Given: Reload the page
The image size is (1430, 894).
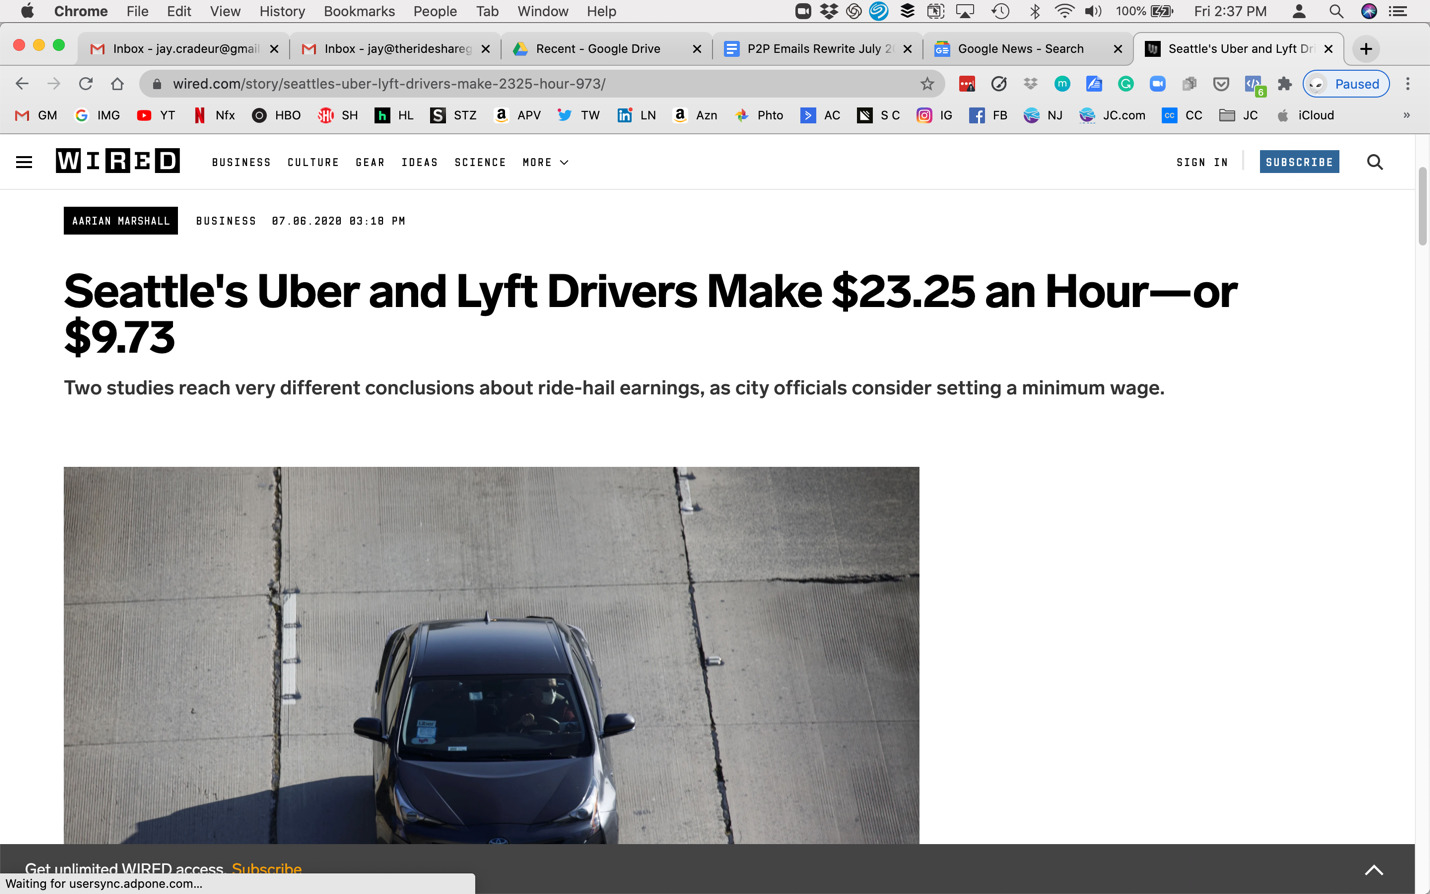Looking at the screenshot, I should [86, 84].
